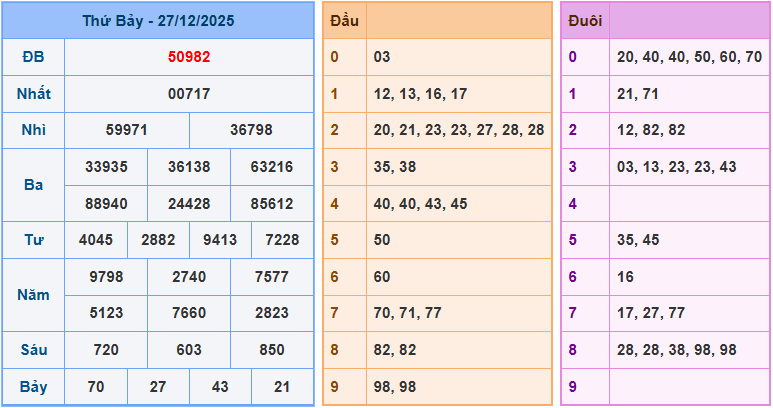This screenshot has height=408, width=773.
Task: Click the Thứ Bảy - 27/12/2025 header
Action: (x=158, y=20)
